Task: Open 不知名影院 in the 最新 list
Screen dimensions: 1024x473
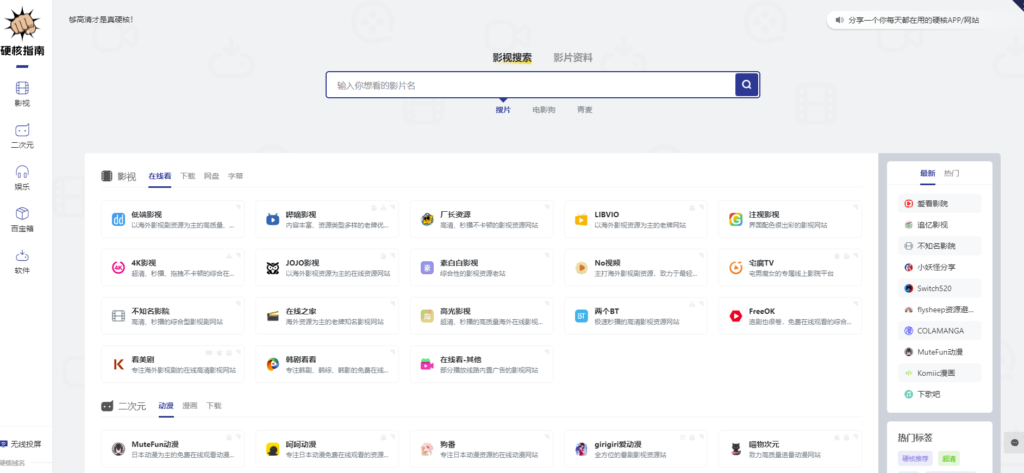Action: 939,246
